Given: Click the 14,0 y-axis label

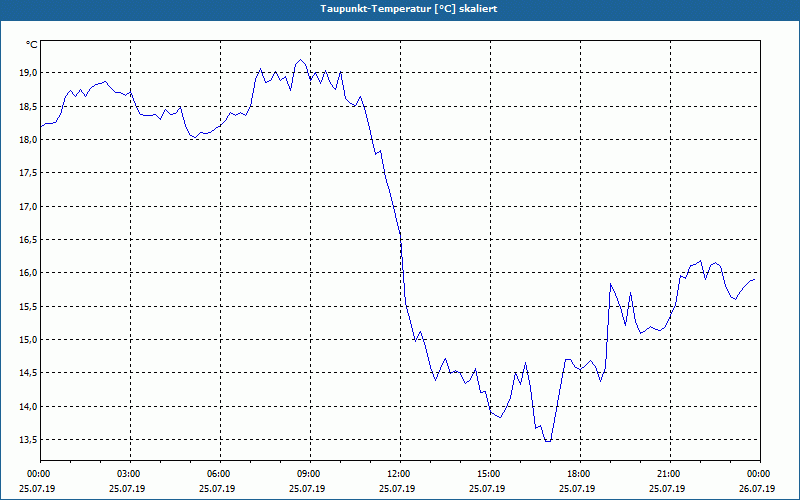Looking at the screenshot, I should point(29,407).
